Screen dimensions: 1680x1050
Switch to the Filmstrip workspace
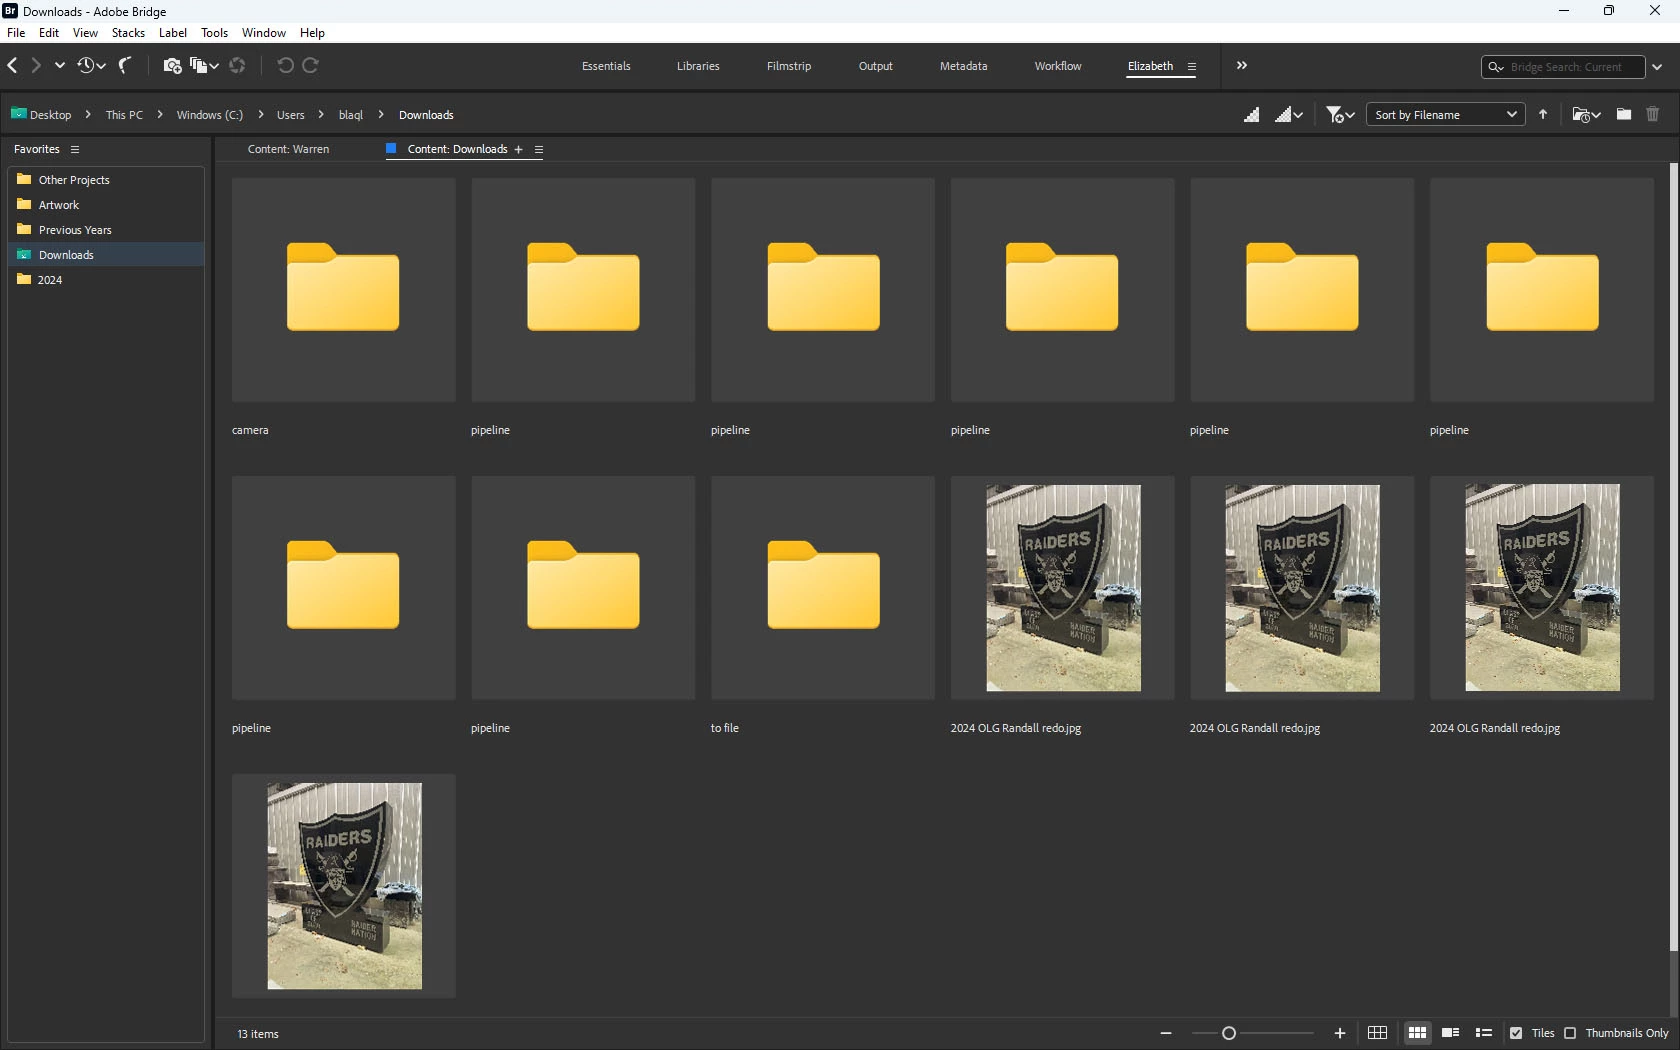pyautogui.click(x=789, y=66)
